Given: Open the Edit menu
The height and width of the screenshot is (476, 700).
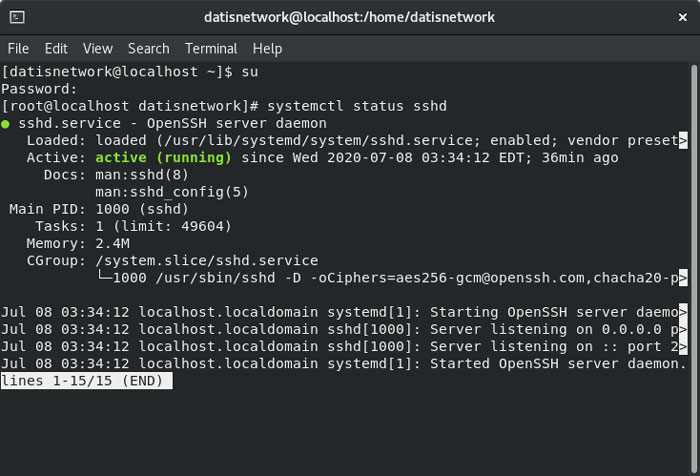Looking at the screenshot, I should [x=56, y=48].
